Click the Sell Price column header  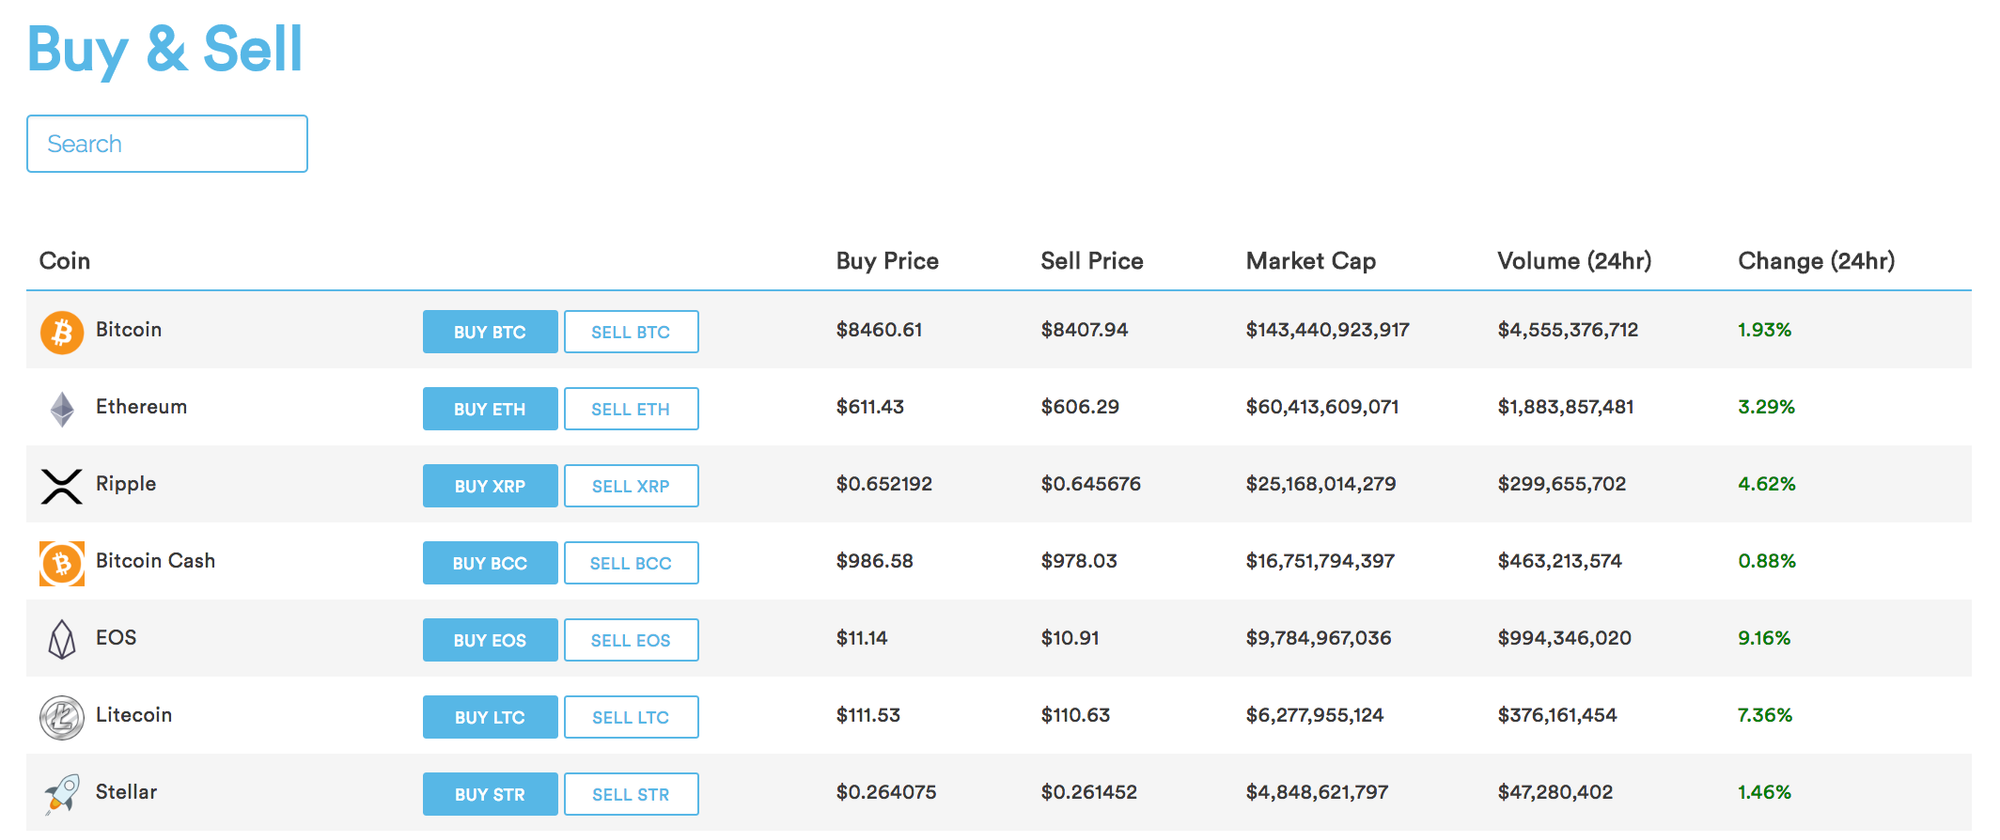click(1092, 261)
